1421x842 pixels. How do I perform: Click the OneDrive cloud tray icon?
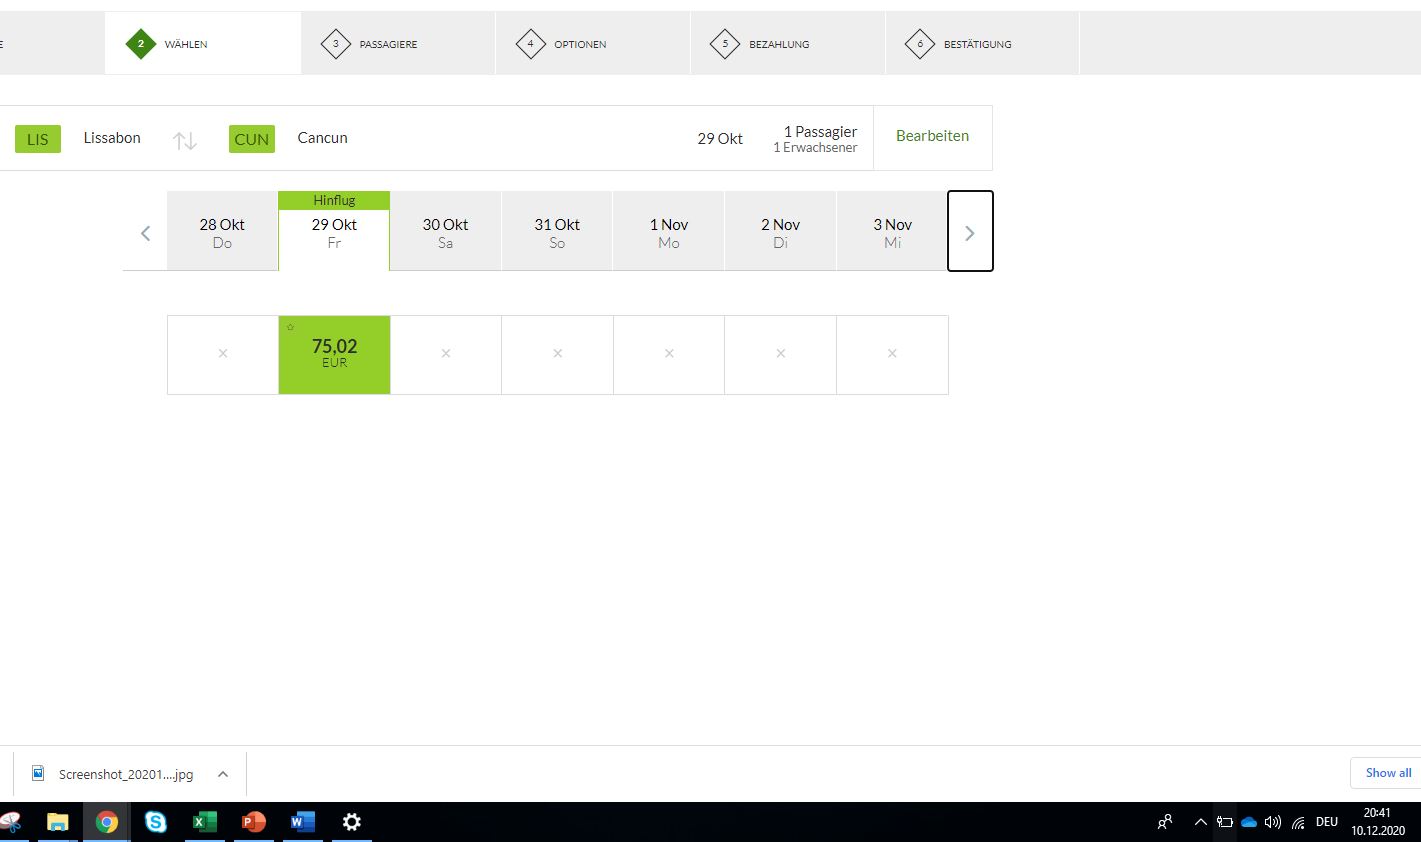pyautogui.click(x=1249, y=822)
